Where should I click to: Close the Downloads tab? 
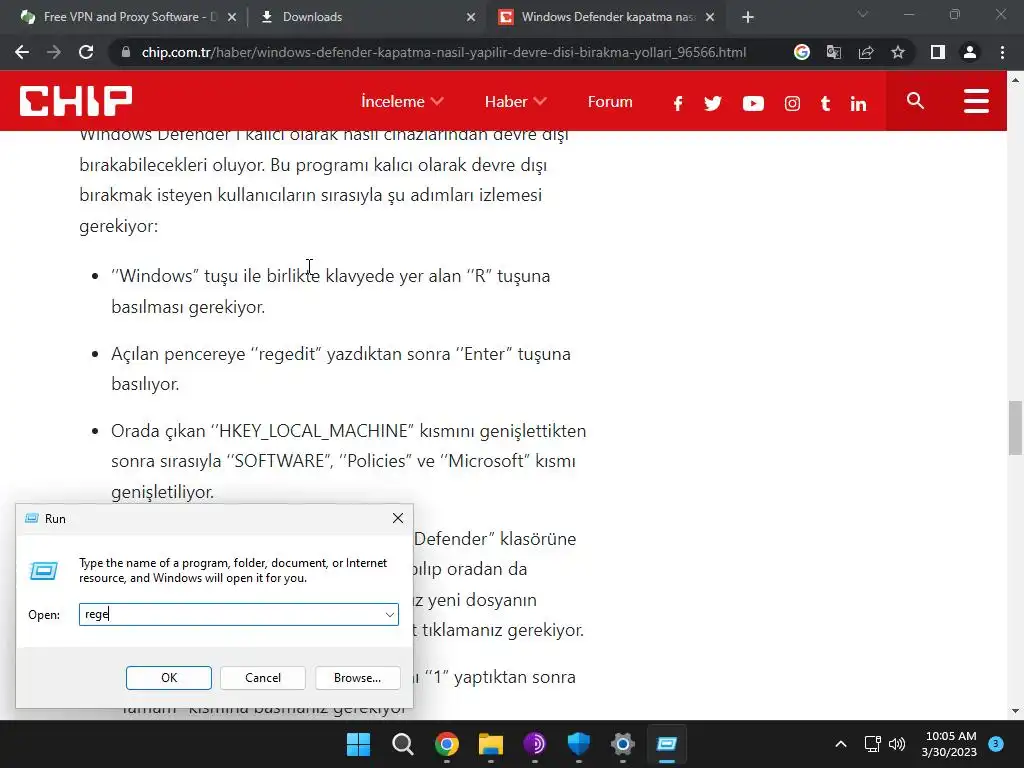[x=471, y=17]
